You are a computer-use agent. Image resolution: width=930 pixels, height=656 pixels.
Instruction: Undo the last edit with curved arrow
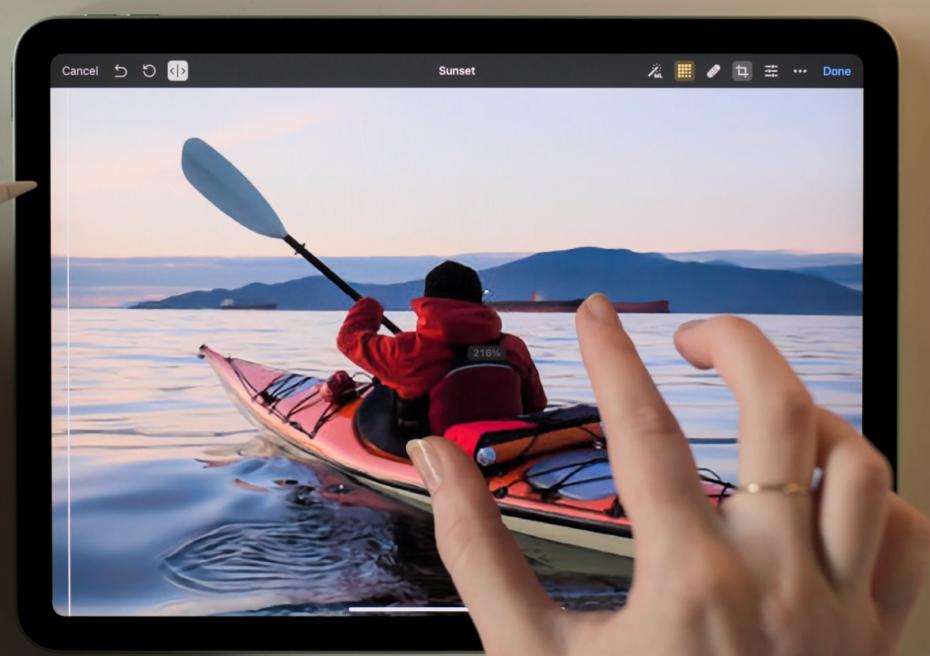[120, 71]
